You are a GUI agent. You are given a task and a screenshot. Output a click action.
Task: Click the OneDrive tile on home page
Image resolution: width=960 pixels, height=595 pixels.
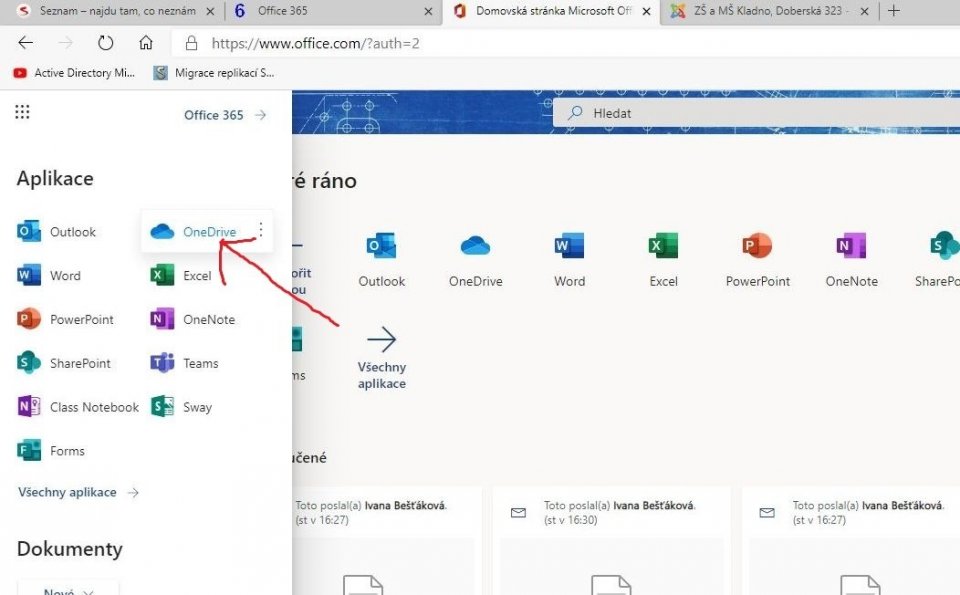pos(476,260)
